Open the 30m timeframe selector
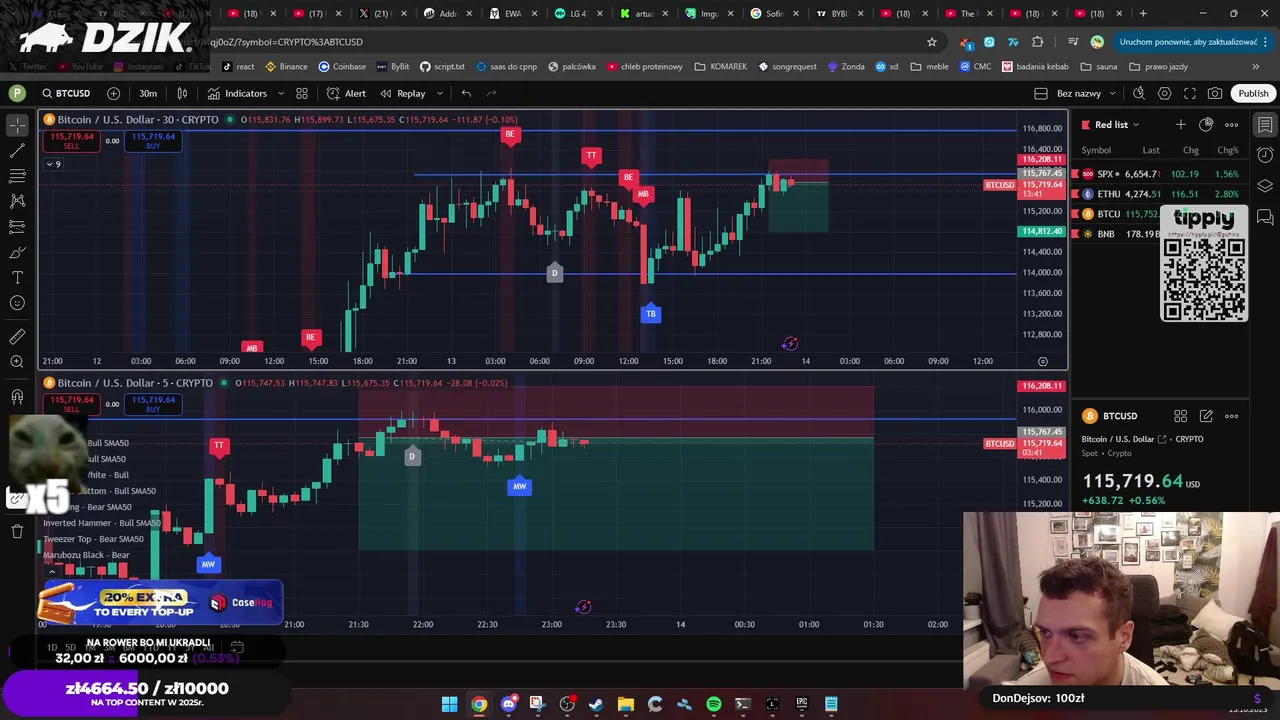 point(148,93)
